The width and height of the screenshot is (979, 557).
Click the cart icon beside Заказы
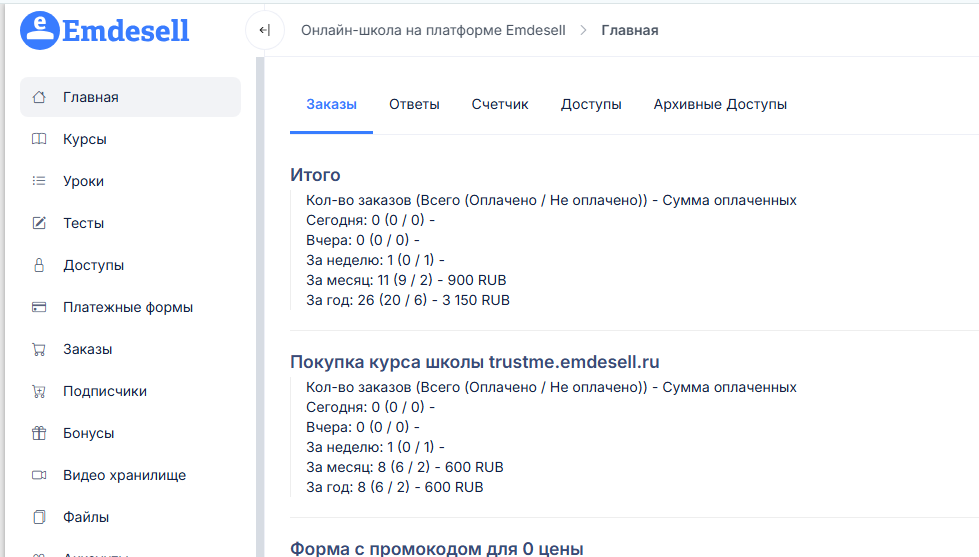point(39,349)
